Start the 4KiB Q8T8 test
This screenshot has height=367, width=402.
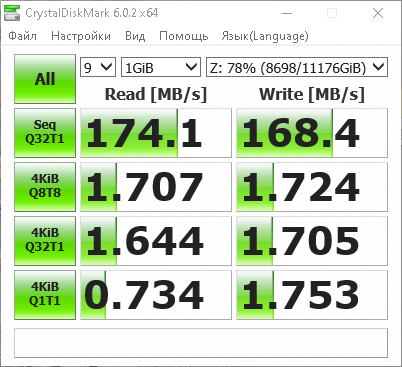(x=45, y=187)
